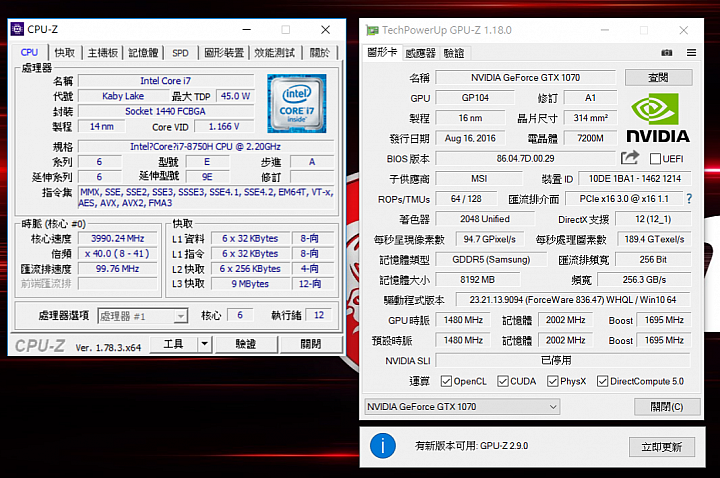This screenshot has height=478, width=720.
Task: Click the bus interface question mark help icon
Action: pos(689,199)
